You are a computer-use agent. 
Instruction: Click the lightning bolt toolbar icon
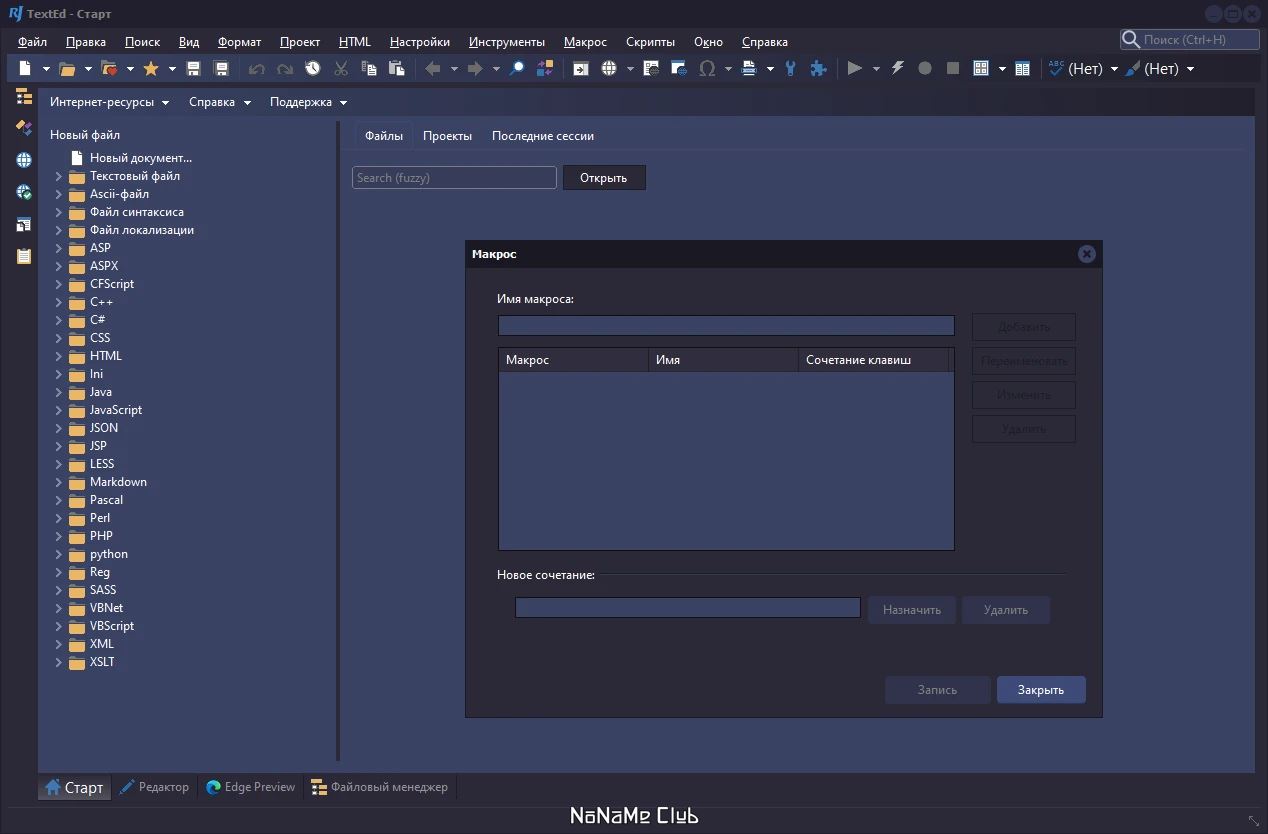[x=897, y=68]
